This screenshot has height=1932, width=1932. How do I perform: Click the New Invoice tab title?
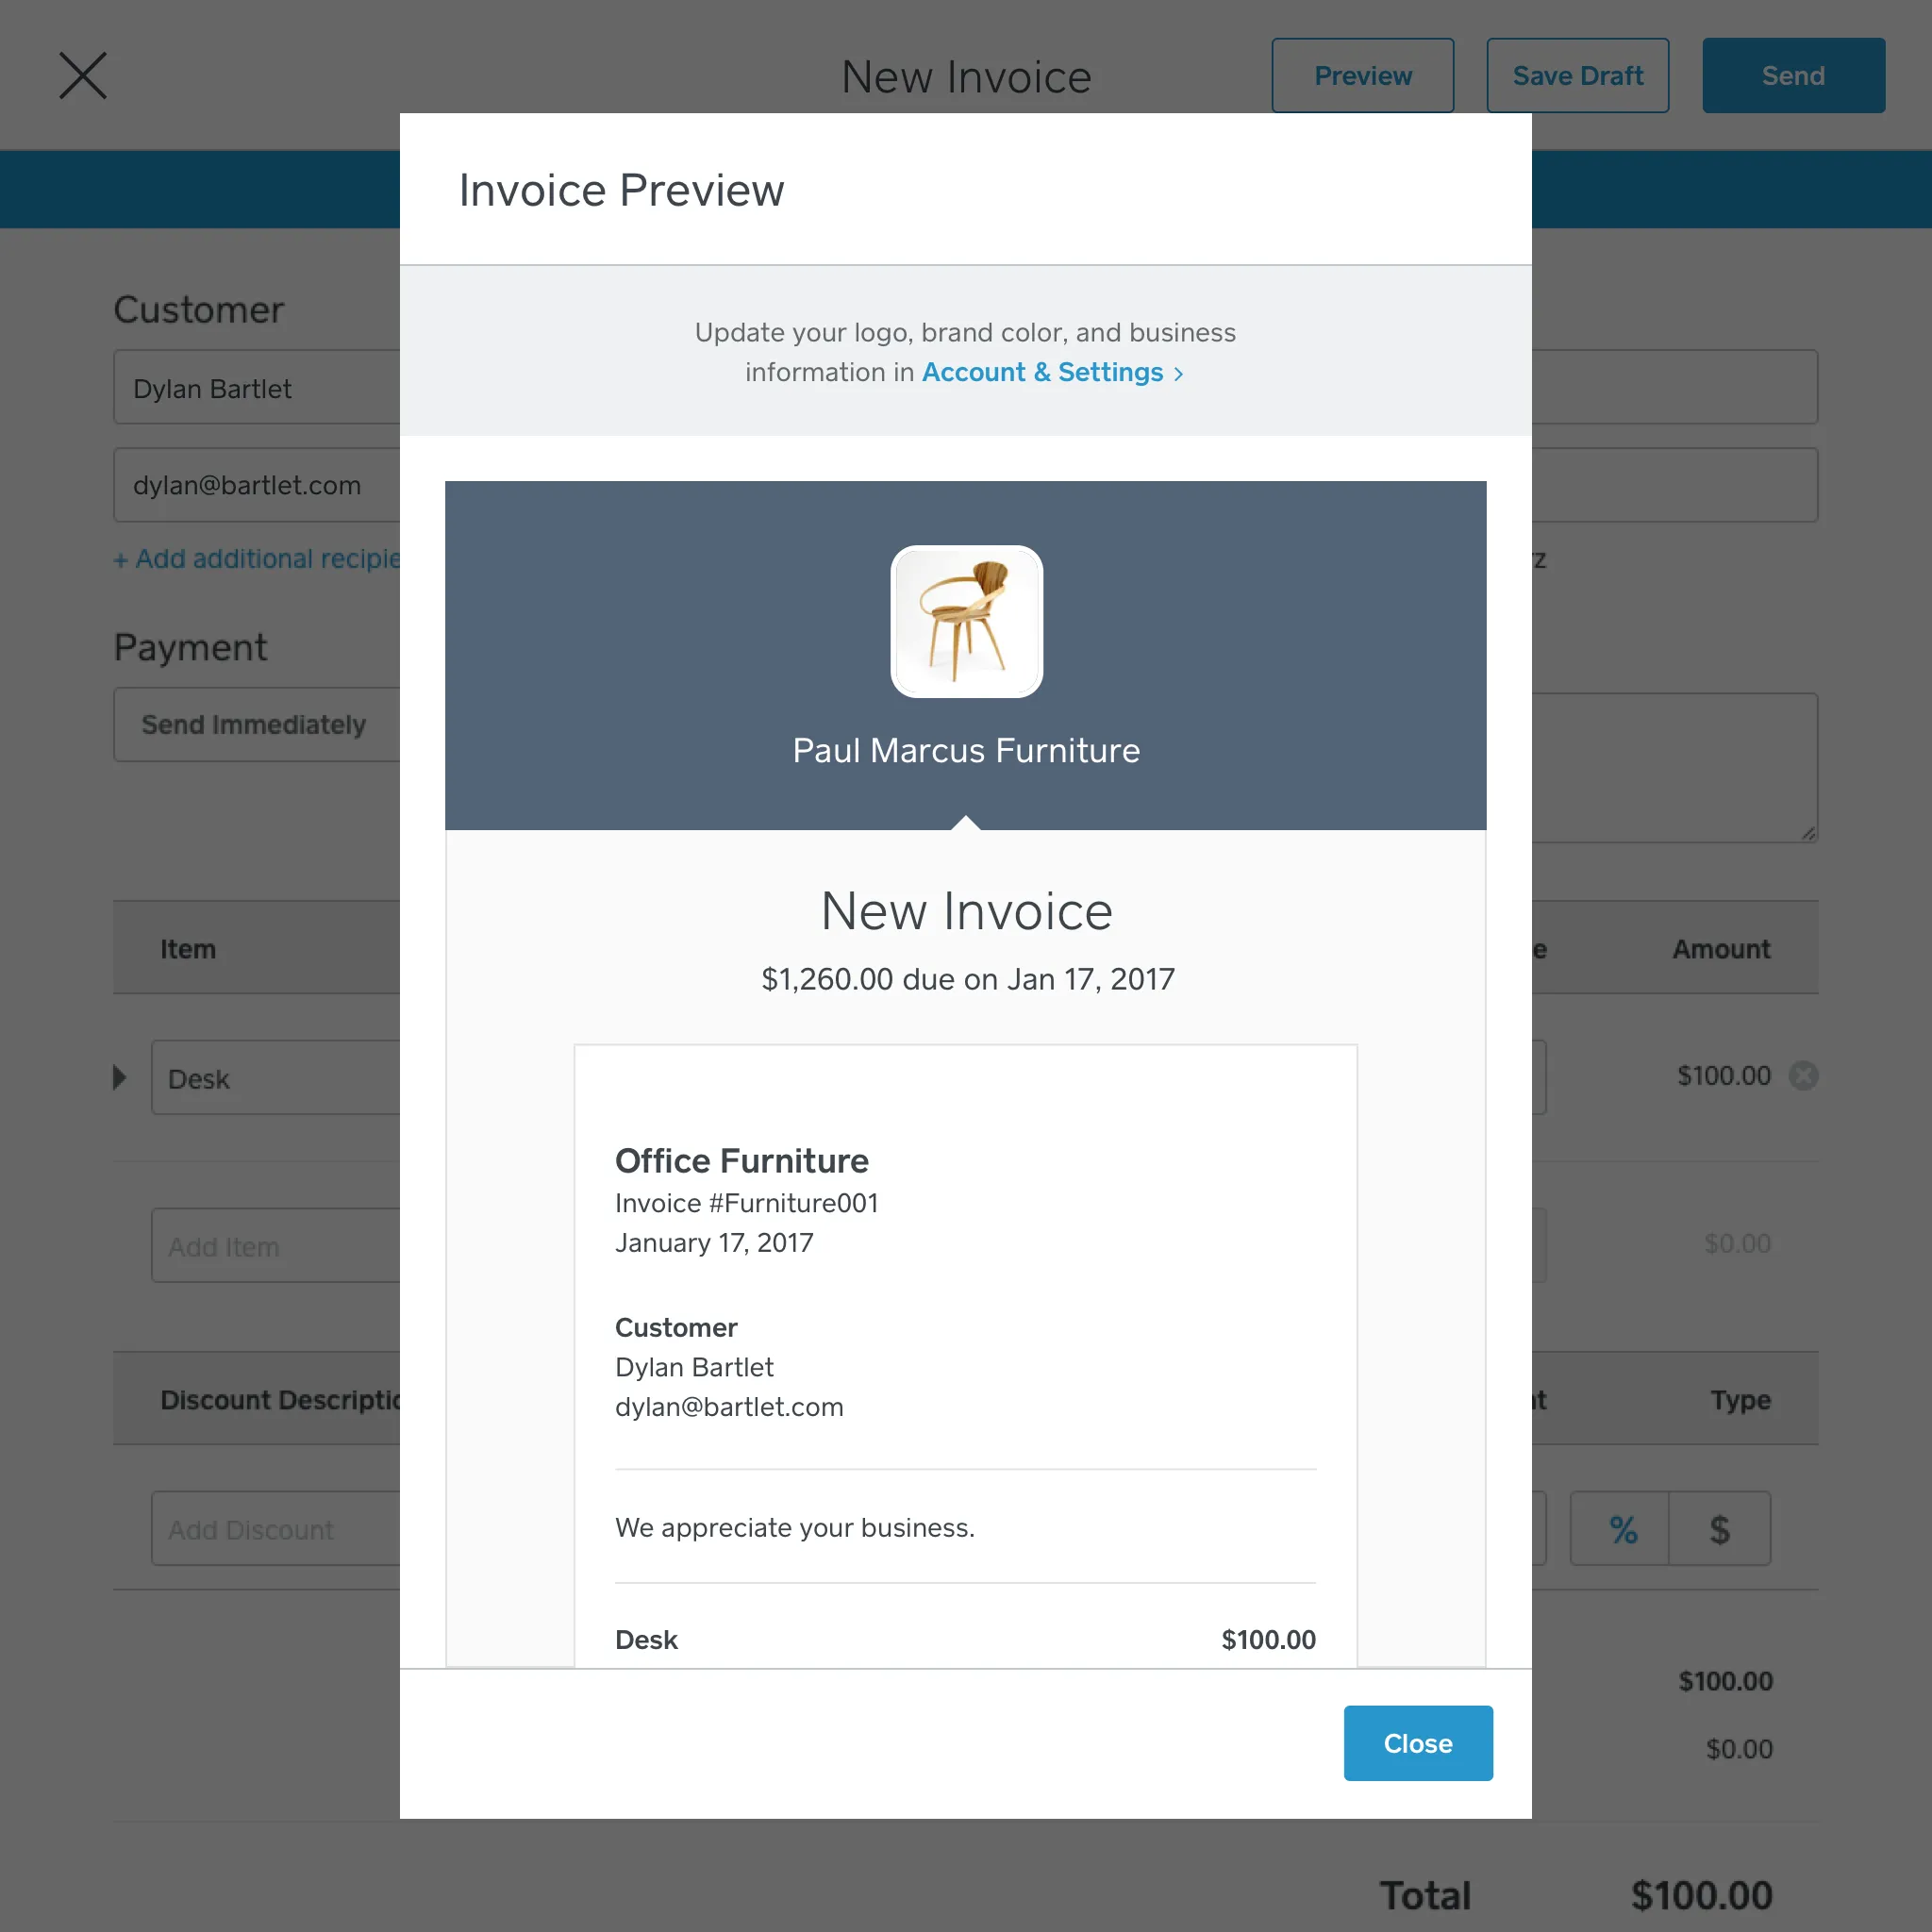[x=966, y=75]
